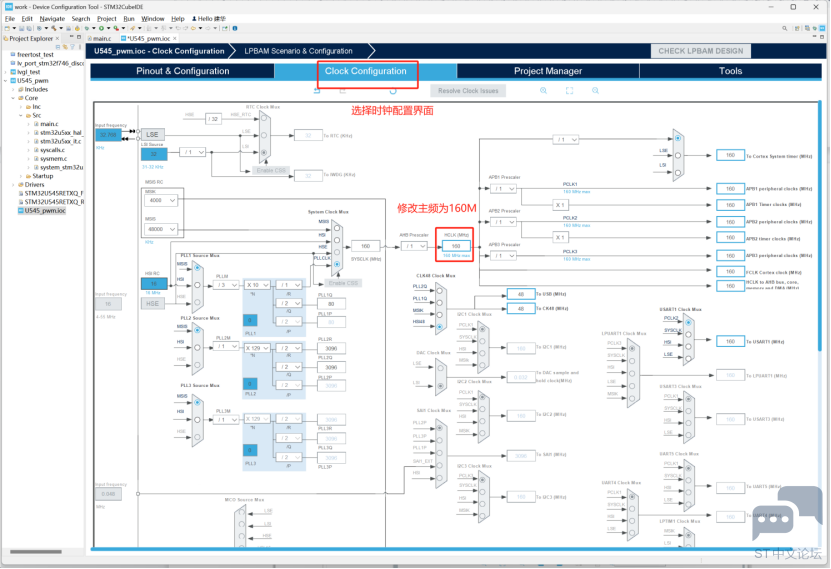Click the green debug bug toolbar icon
The height and width of the screenshot is (569, 831).
point(86,28)
